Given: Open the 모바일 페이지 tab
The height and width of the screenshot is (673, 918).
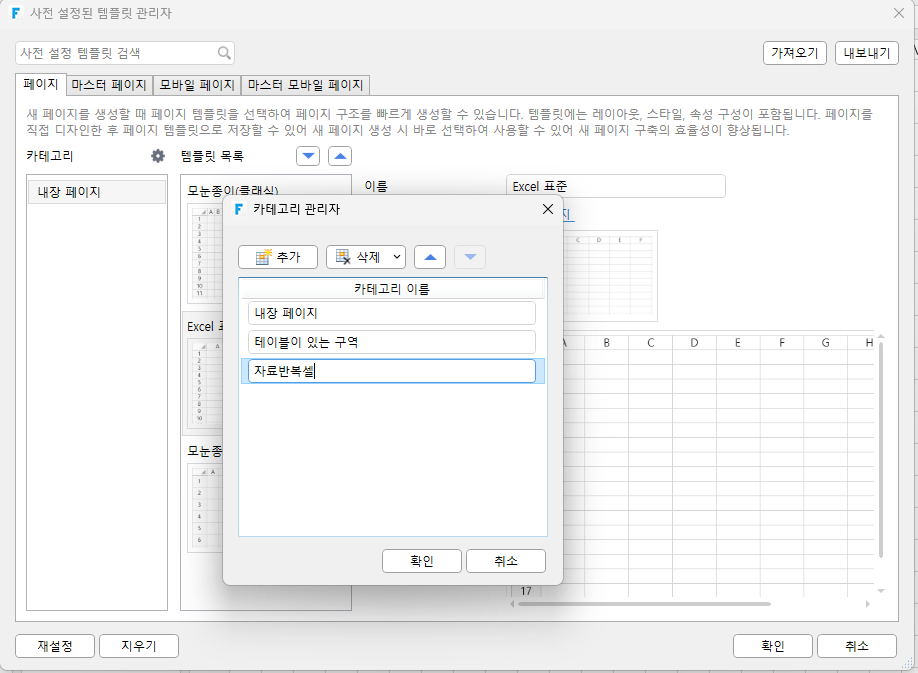Looking at the screenshot, I should (x=197, y=85).
